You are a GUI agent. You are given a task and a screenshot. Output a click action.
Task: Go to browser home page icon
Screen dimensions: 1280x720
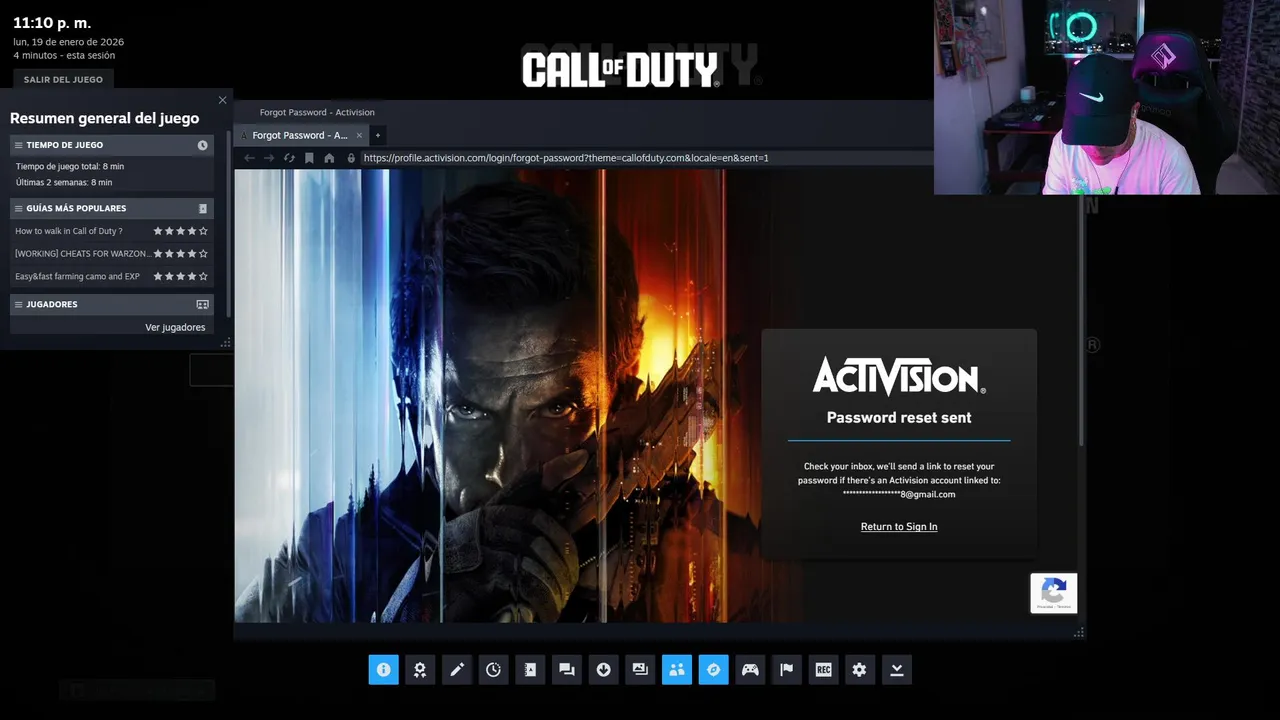pyautogui.click(x=329, y=158)
